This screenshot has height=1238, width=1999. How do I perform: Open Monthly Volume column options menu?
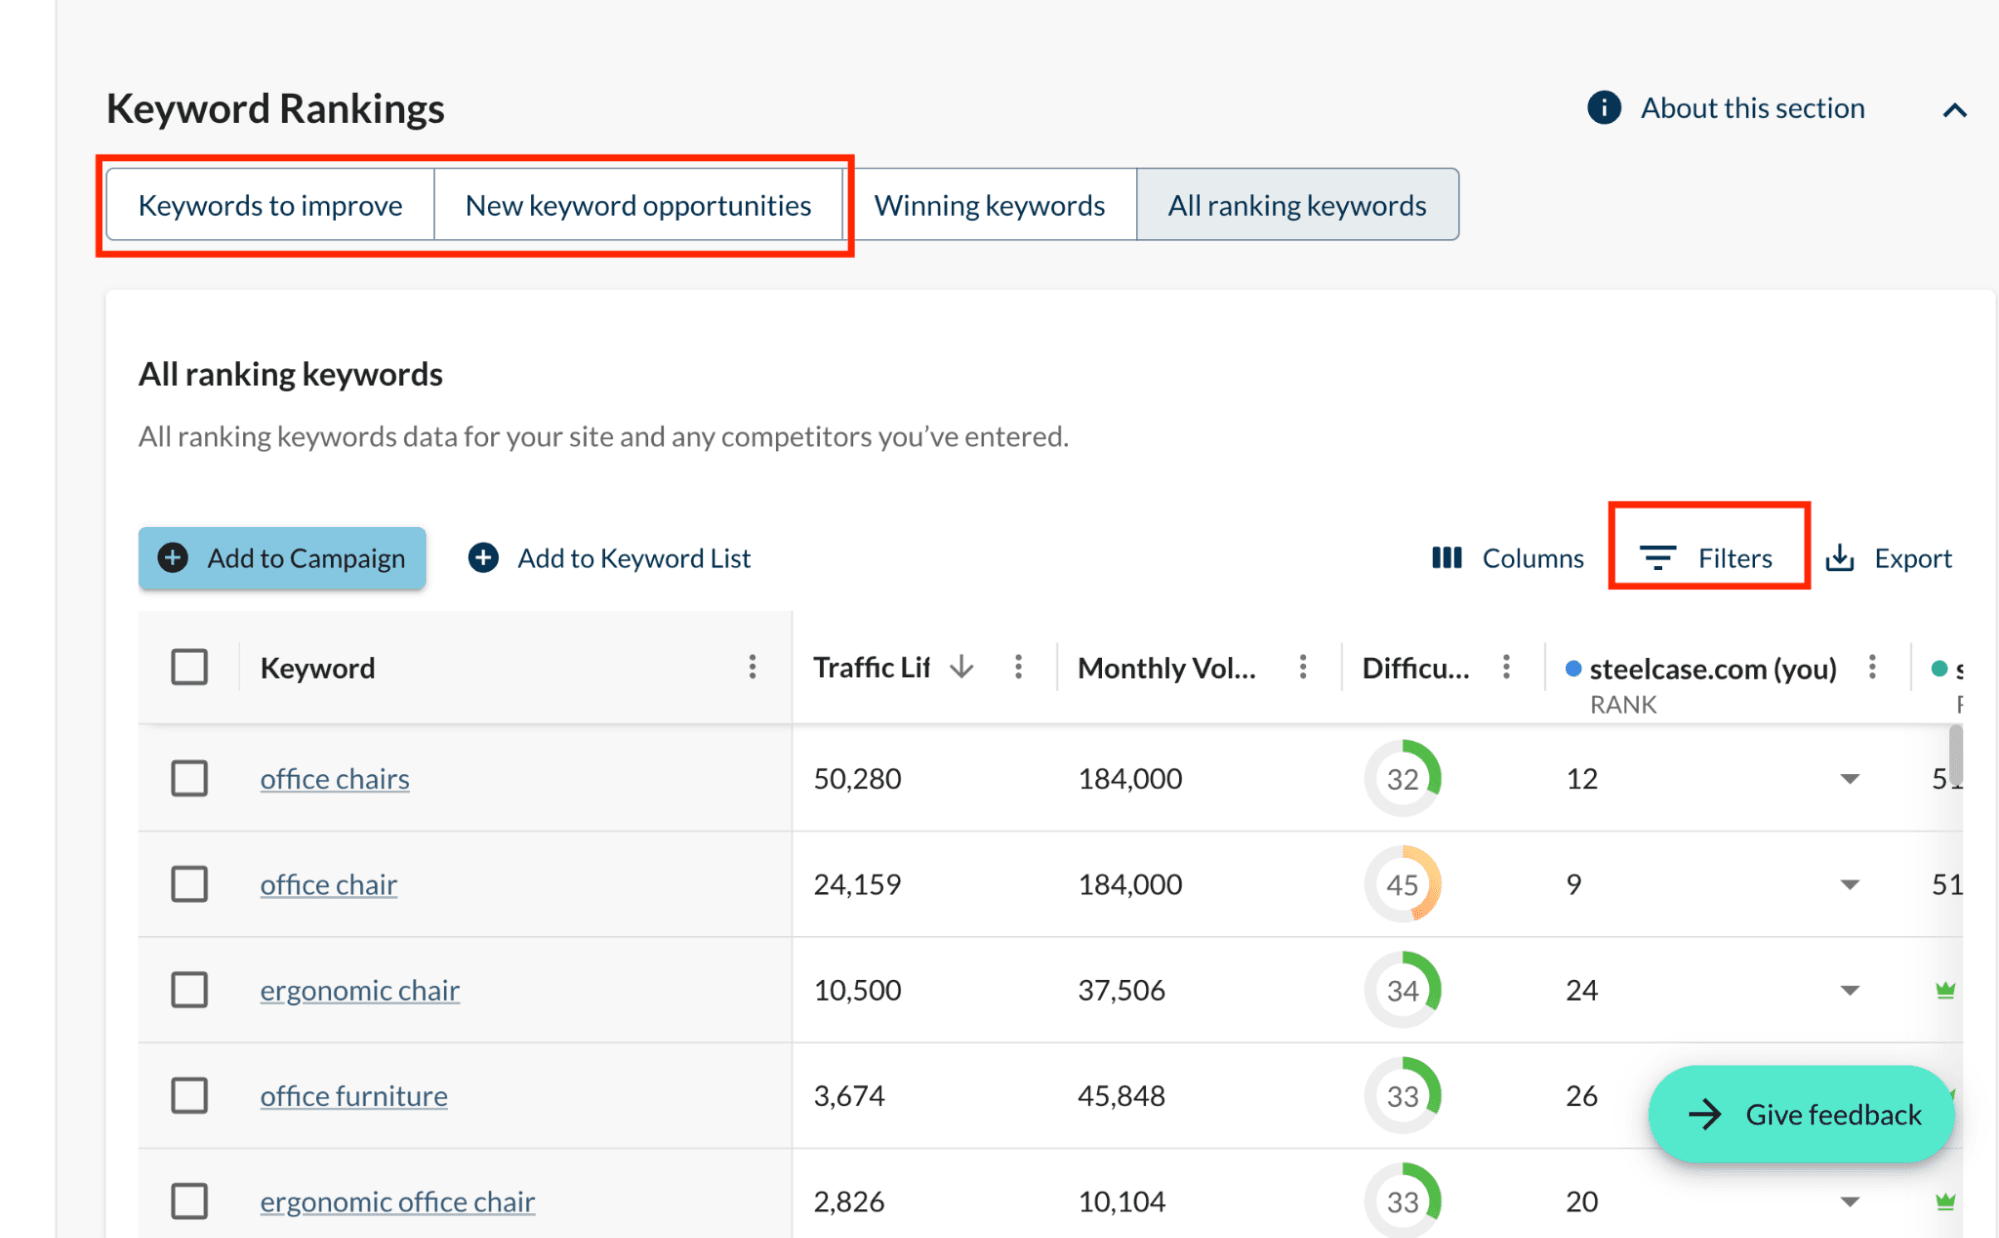[x=1302, y=667]
